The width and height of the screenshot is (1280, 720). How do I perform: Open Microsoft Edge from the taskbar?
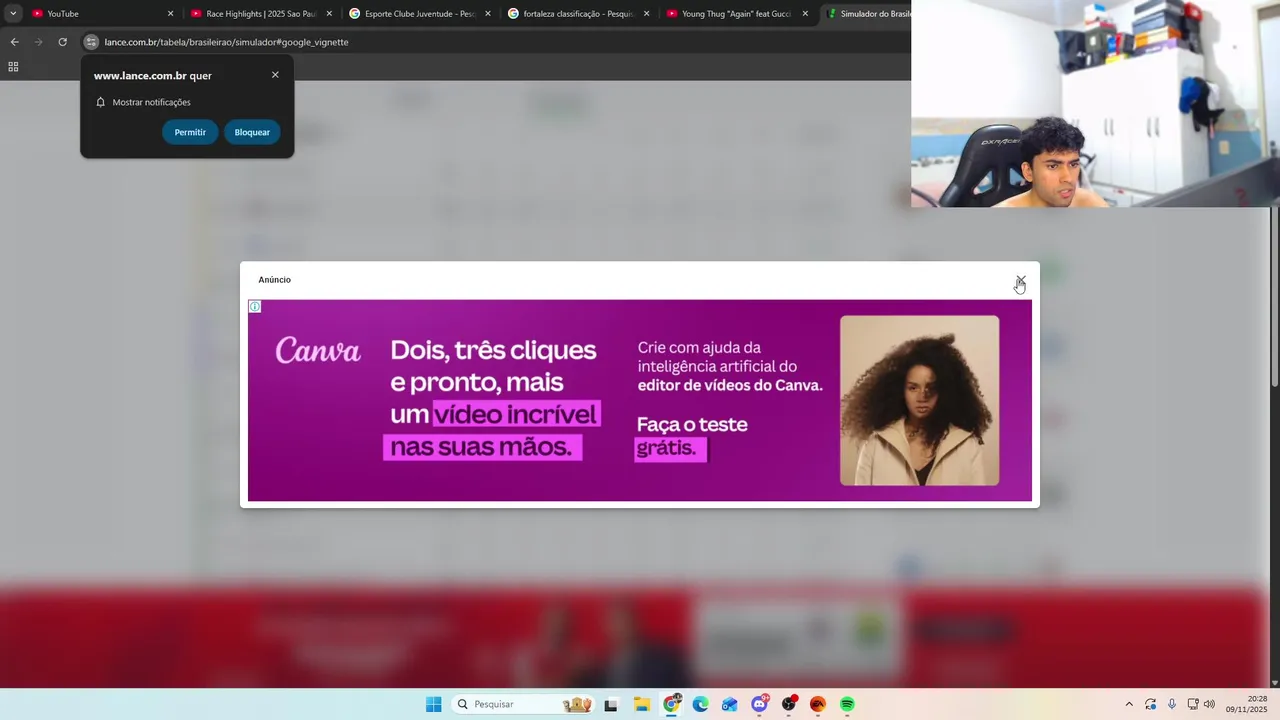click(x=700, y=704)
